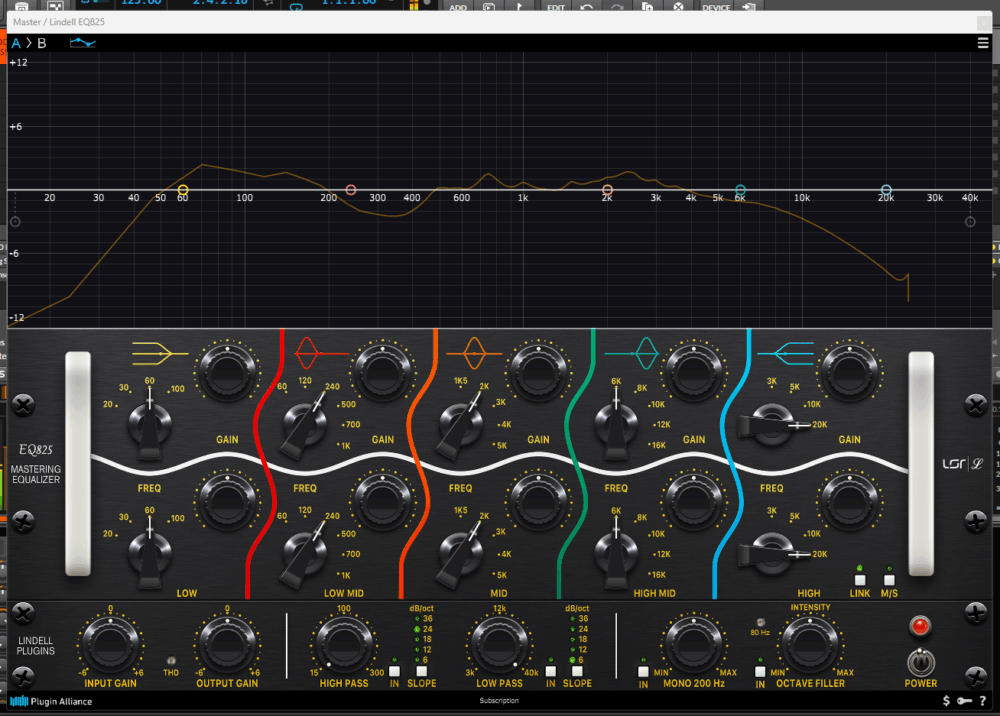
Task: Click the upper Low band gain knob
Action: 227,372
